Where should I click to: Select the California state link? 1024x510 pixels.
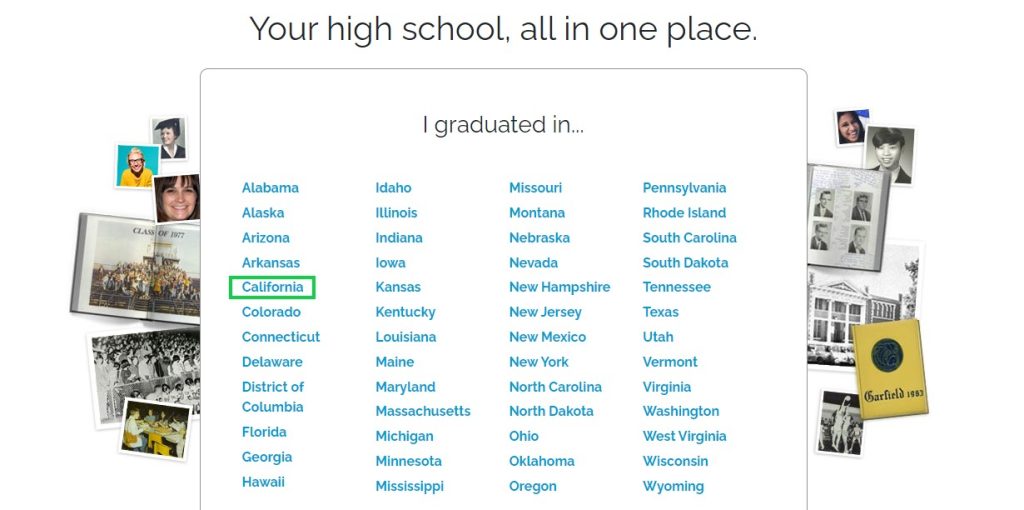point(272,287)
